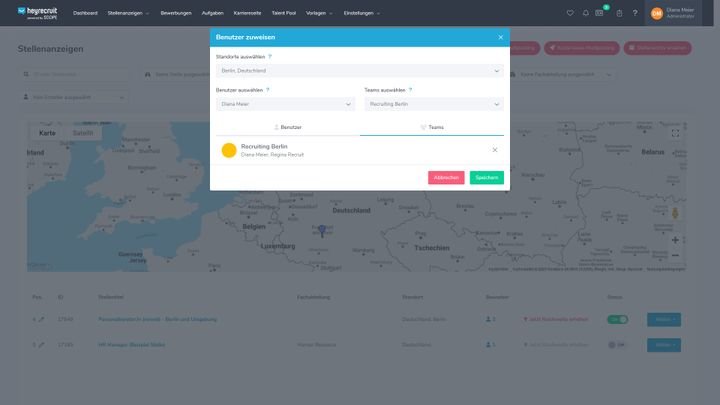Open the messages icon with green badge

(x=600, y=13)
